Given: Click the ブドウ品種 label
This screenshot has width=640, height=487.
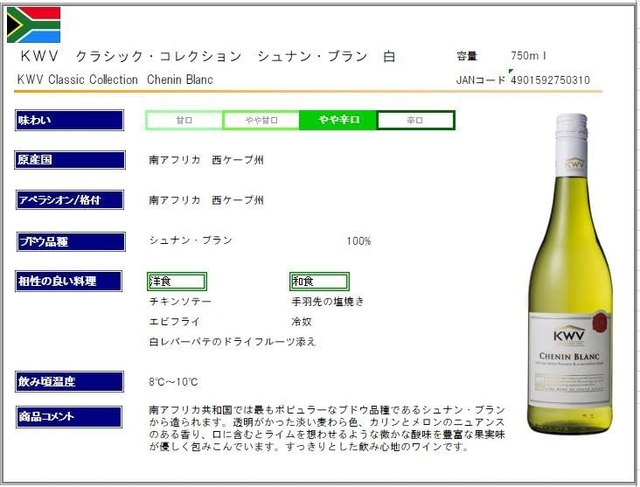Looking at the screenshot, I should pyautogui.click(x=71, y=242).
